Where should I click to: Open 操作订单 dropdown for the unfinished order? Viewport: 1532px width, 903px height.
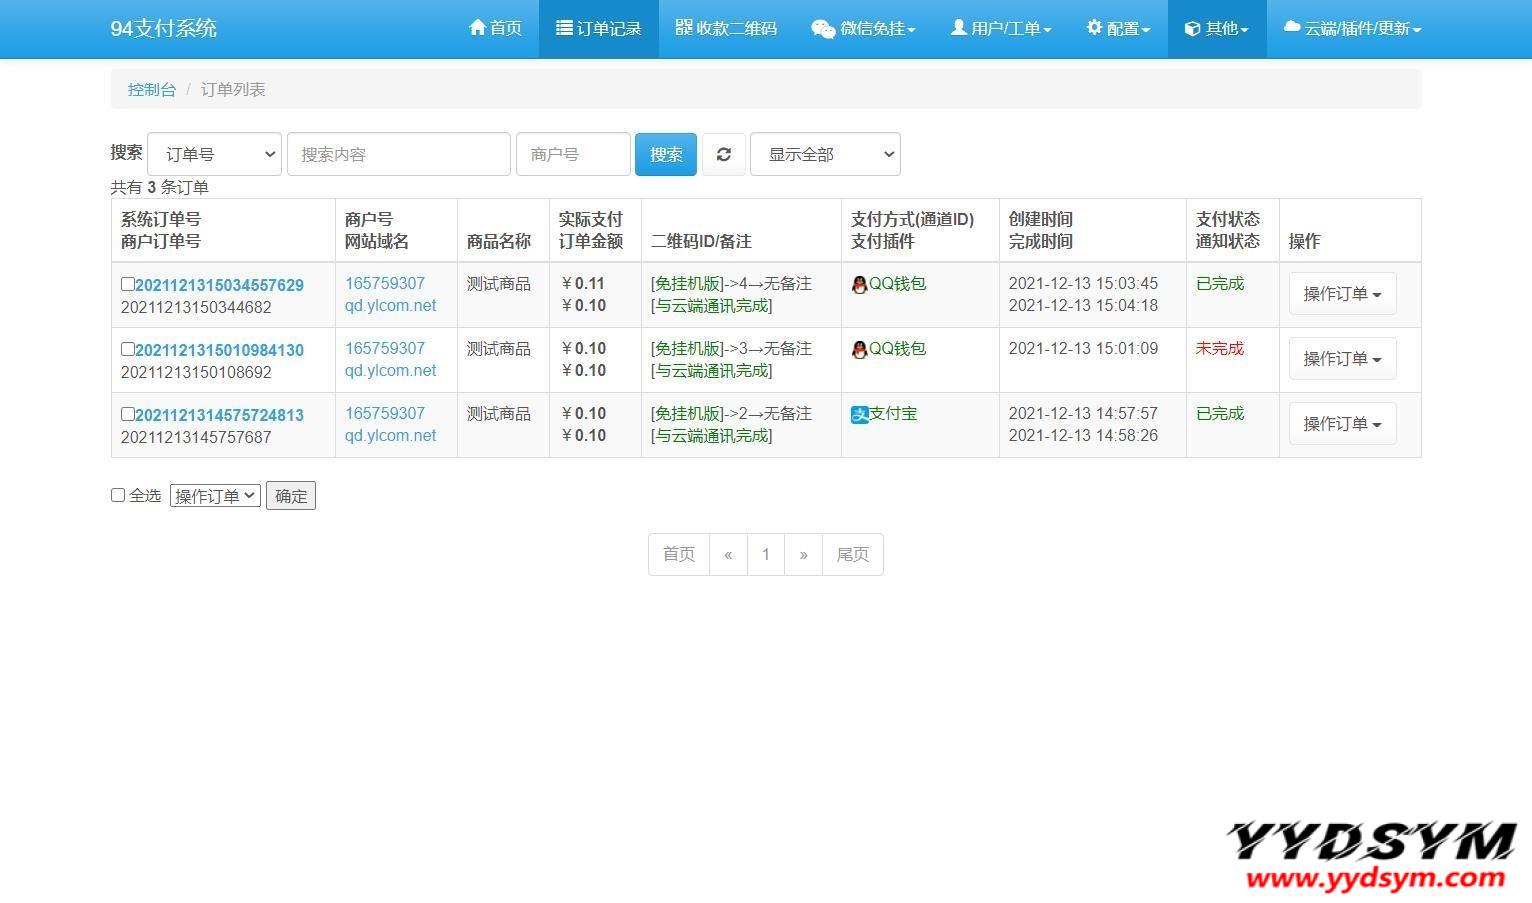[1342, 359]
